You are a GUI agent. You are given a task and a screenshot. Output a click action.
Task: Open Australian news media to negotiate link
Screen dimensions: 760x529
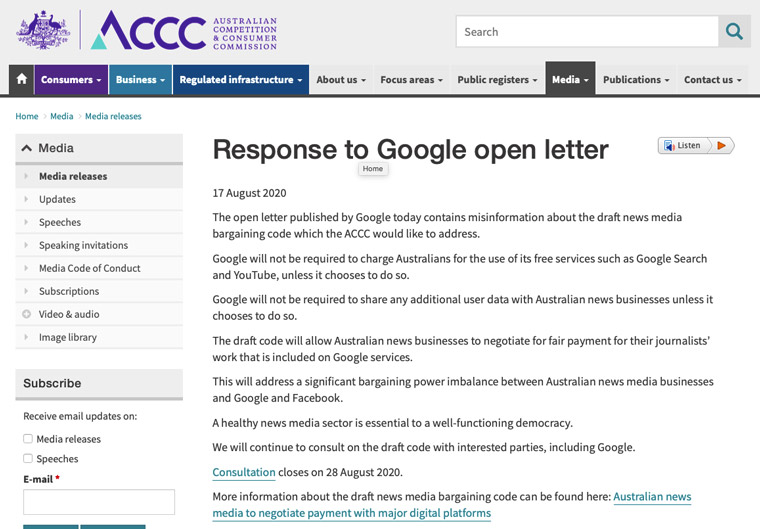click(452, 505)
